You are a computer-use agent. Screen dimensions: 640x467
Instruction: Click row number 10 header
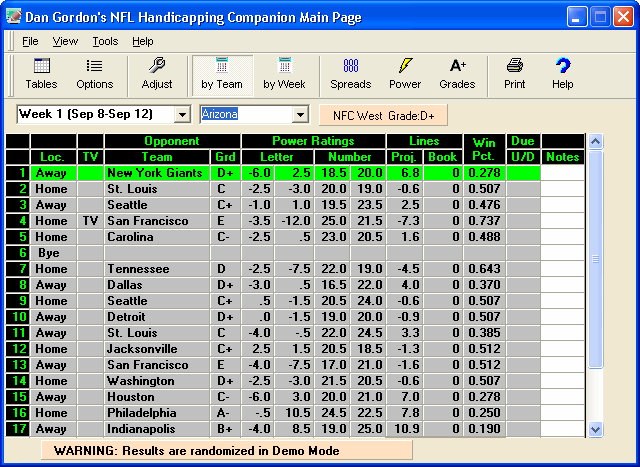[x=18, y=317]
